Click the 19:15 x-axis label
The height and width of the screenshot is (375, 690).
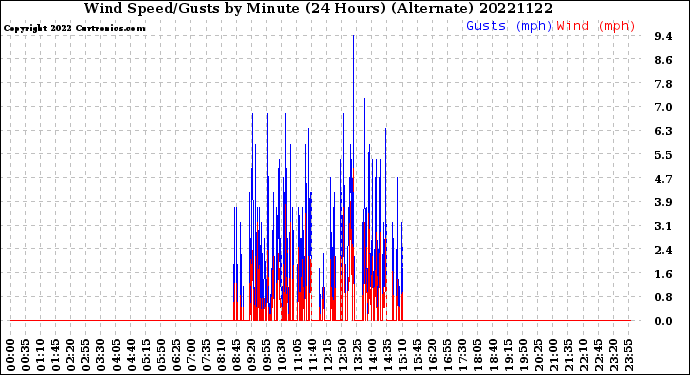(x=507, y=355)
